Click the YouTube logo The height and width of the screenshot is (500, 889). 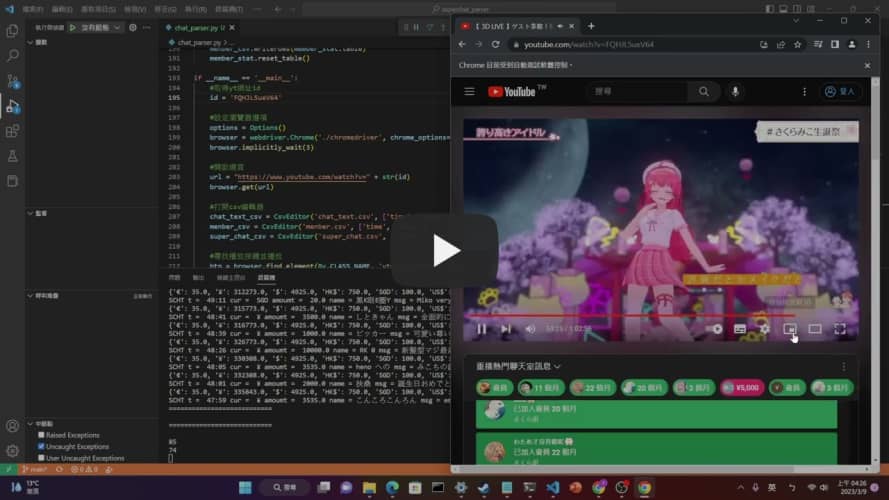[512, 92]
